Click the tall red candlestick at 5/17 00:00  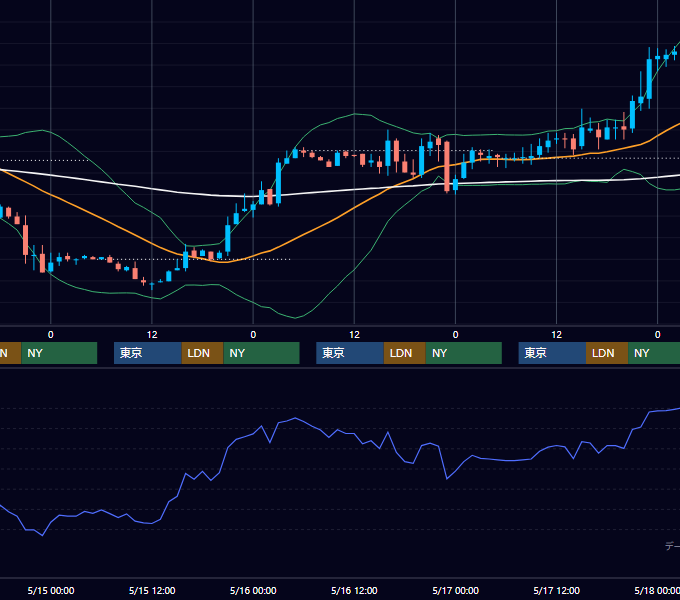pyautogui.click(x=447, y=166)
